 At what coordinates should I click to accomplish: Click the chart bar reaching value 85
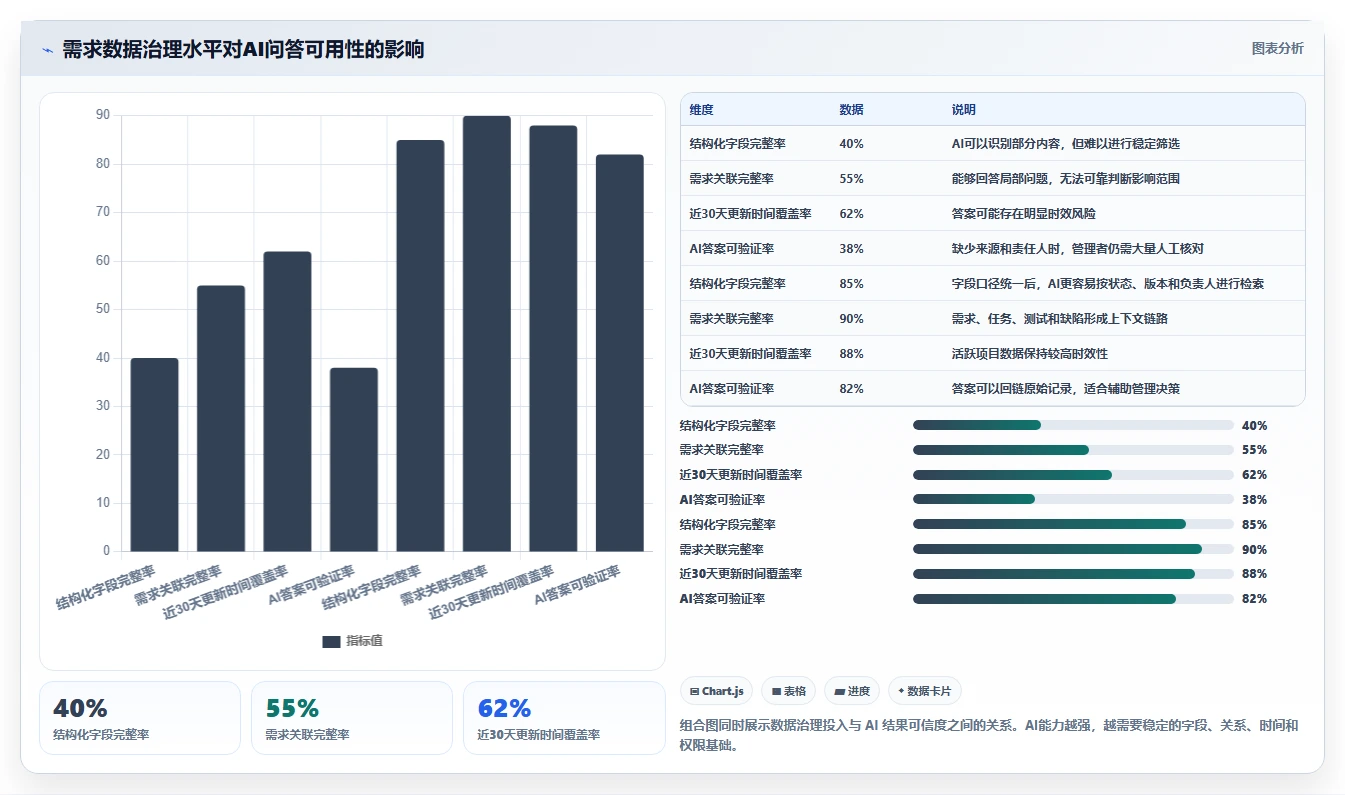pos(420,346)
